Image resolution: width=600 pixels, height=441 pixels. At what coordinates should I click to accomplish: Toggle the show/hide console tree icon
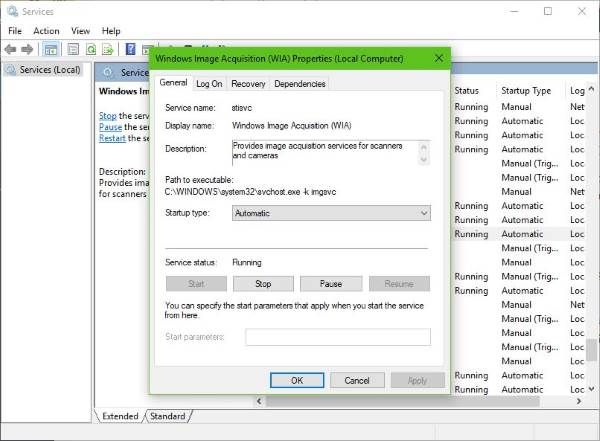point(49,49)
